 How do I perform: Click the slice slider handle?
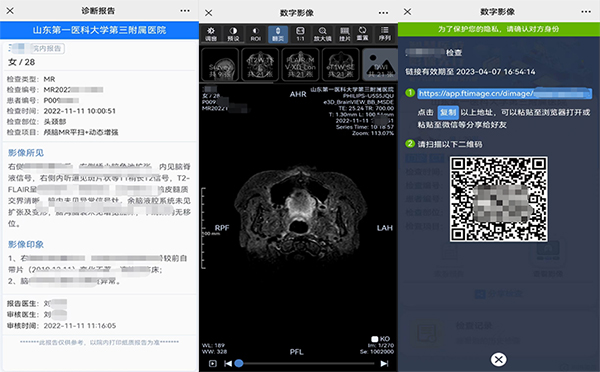[239, 363]
